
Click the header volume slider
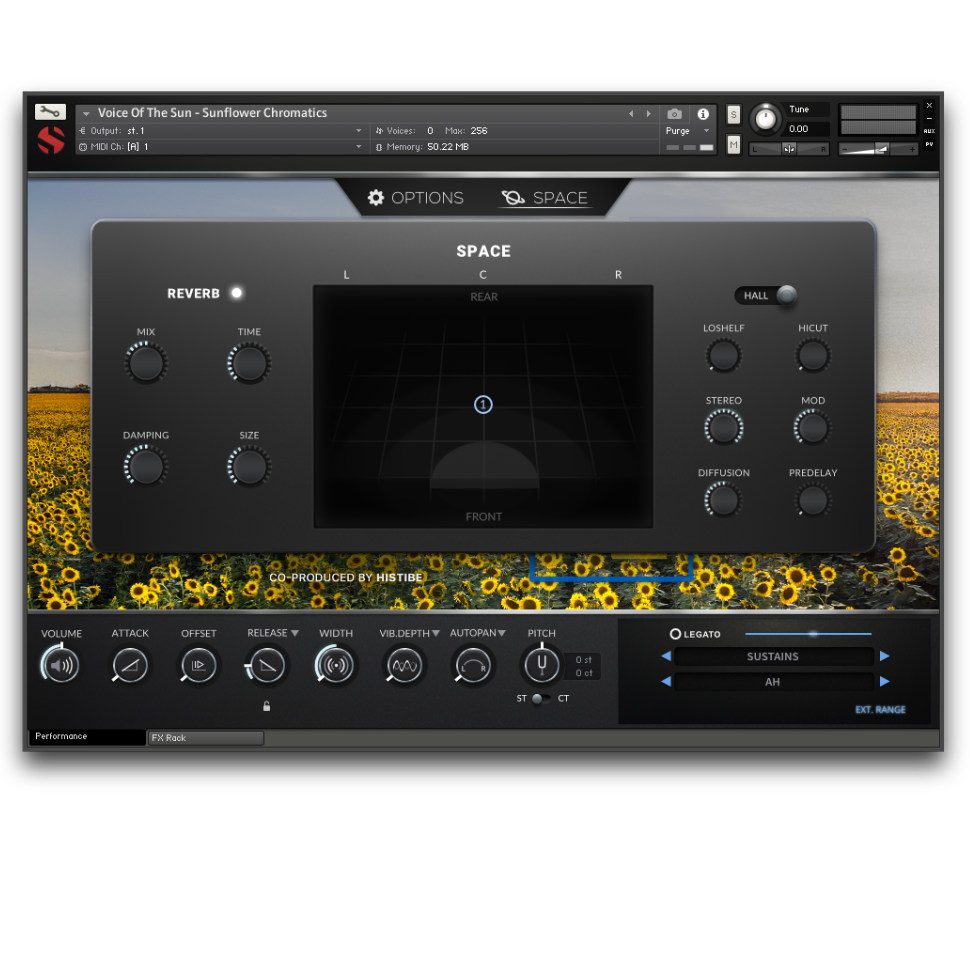coord(878,149)
